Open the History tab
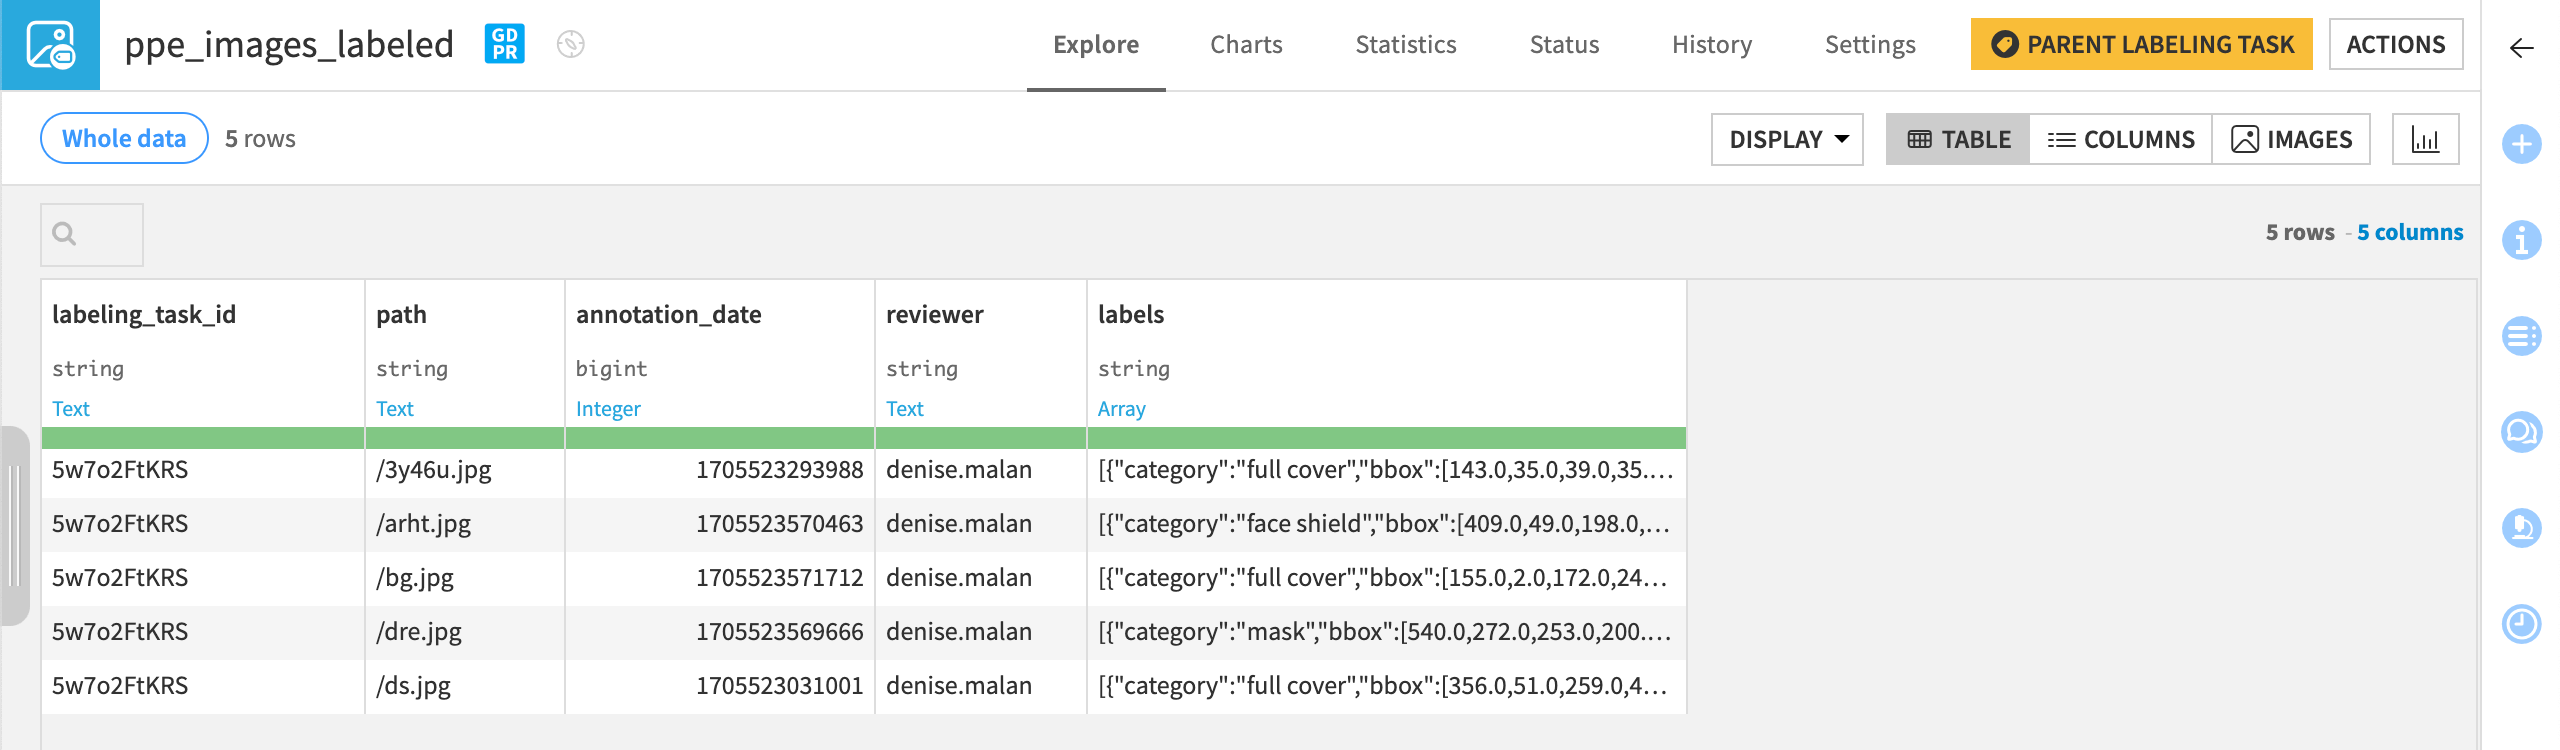The width and height of the screenshot is (2560, 750). (1711, 45)
